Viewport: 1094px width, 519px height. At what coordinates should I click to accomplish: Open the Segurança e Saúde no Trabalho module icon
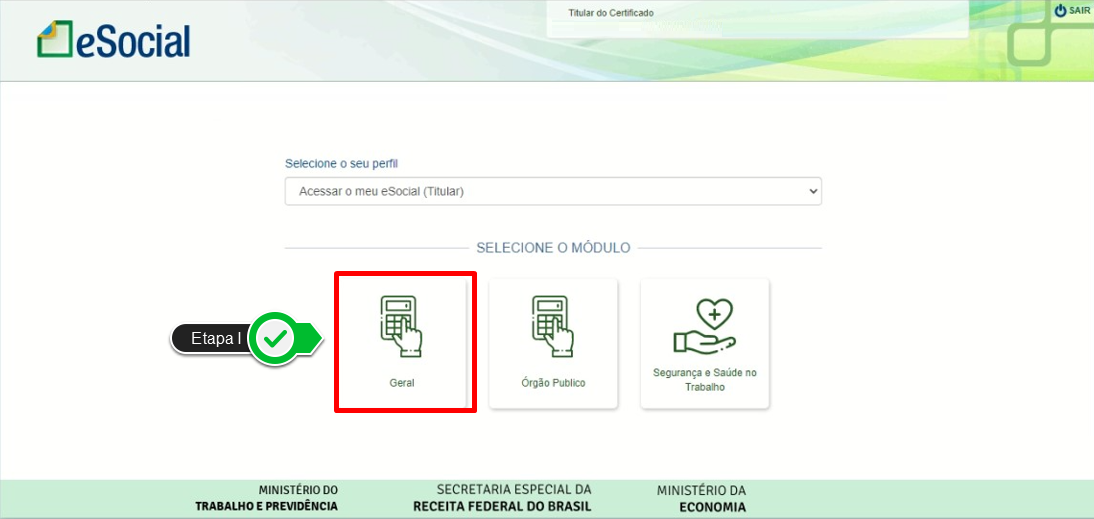(705, 327)
